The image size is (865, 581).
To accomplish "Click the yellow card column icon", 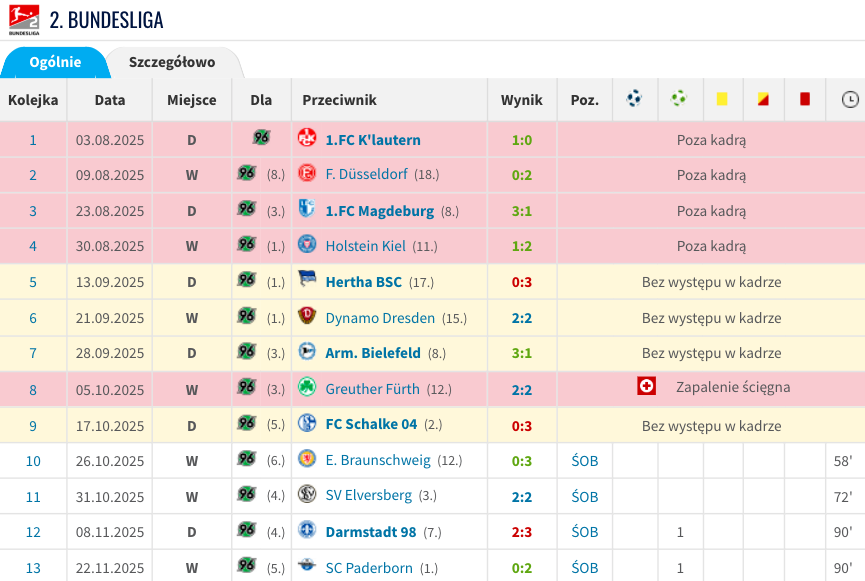I will click(721, 99).
